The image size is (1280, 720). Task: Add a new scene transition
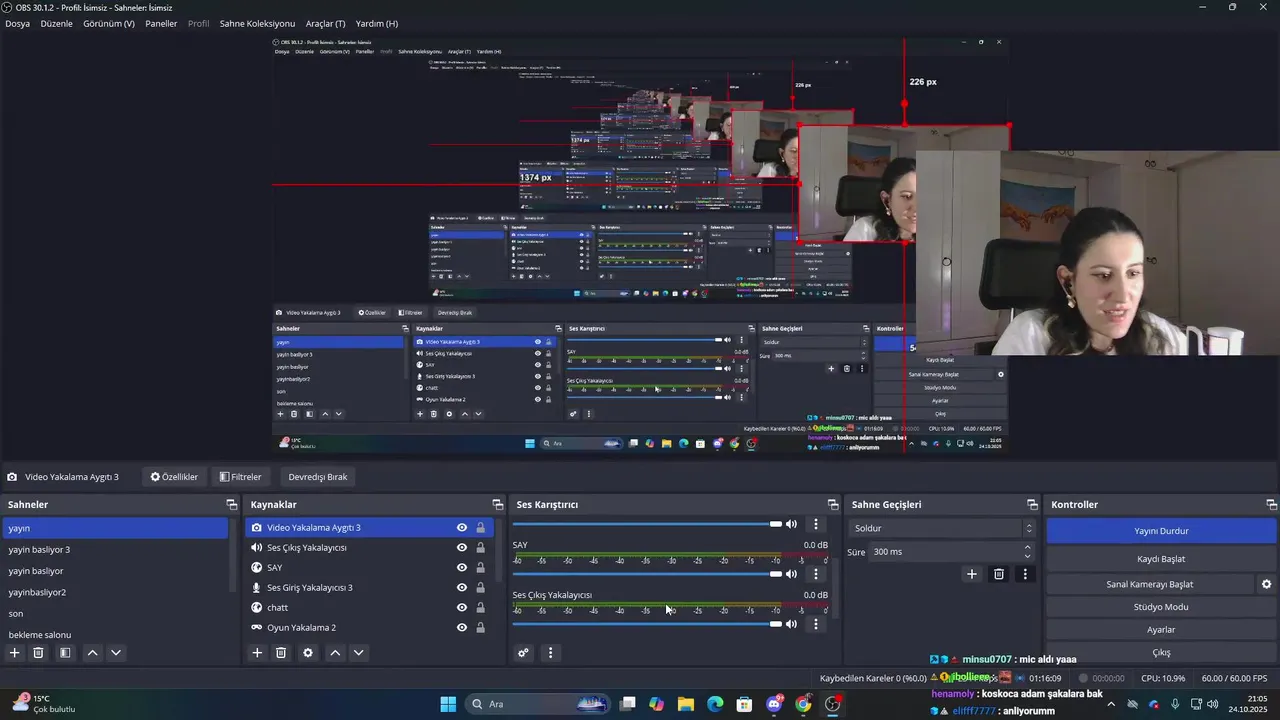971,574
